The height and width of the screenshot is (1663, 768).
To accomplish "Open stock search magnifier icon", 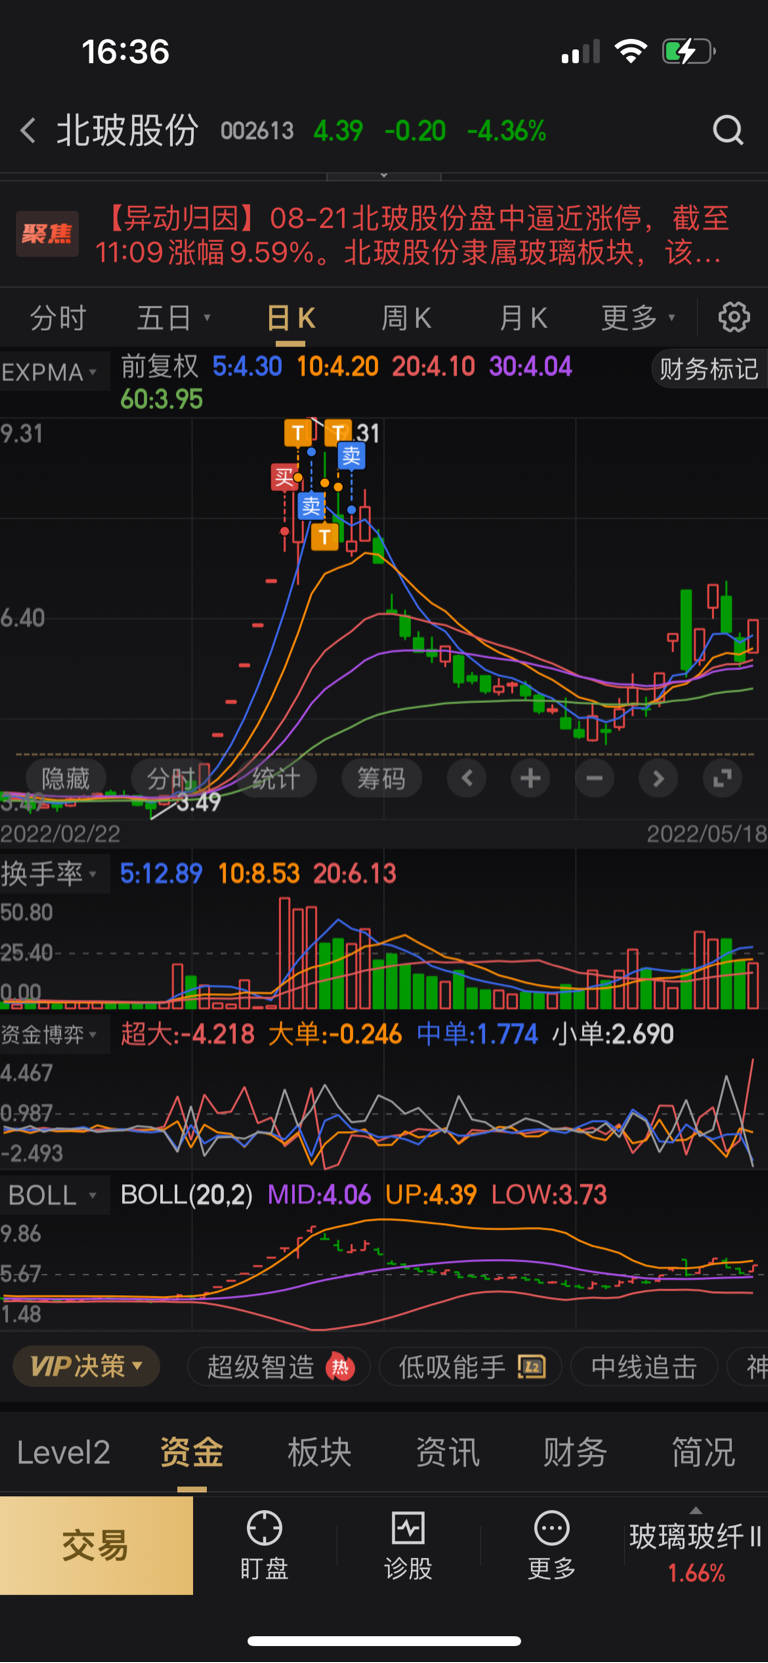I will tap(728, 130).
